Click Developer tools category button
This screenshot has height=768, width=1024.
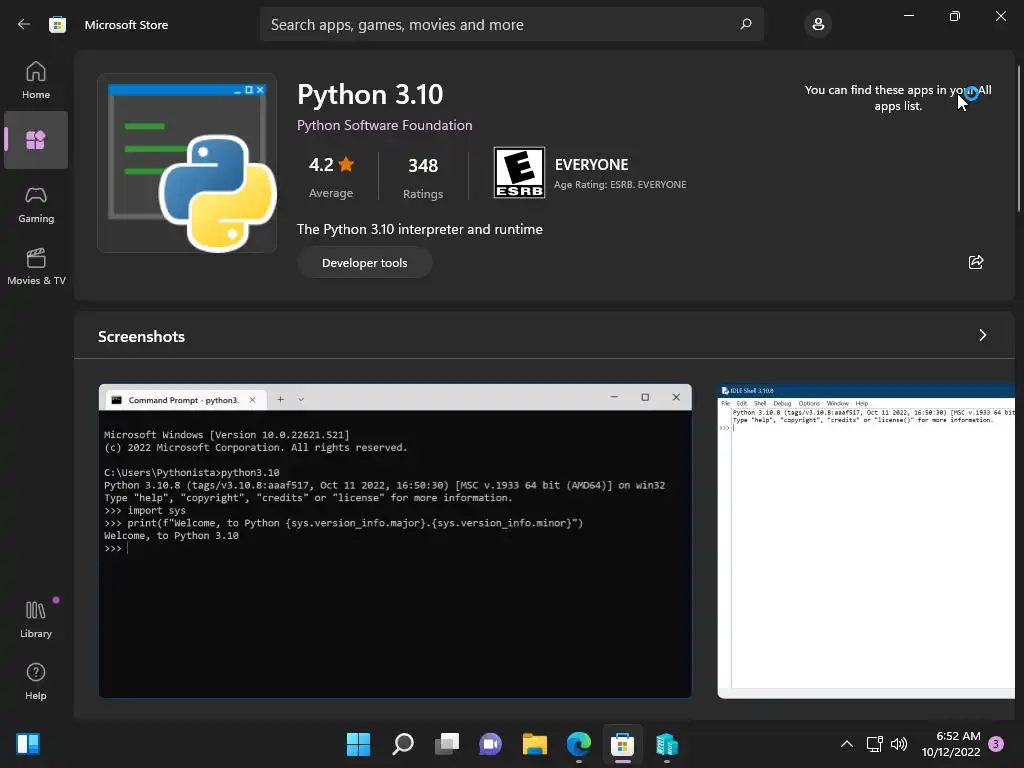point(364,263)
